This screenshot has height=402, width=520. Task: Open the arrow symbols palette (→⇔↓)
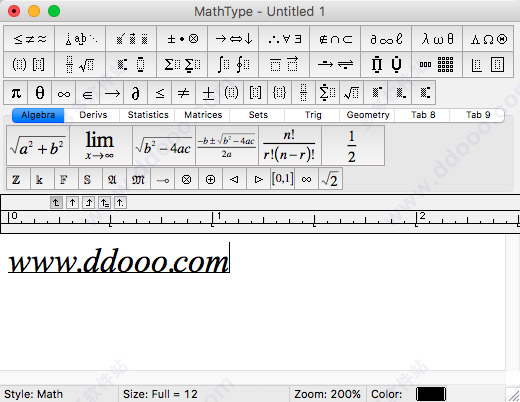[233, 39]
